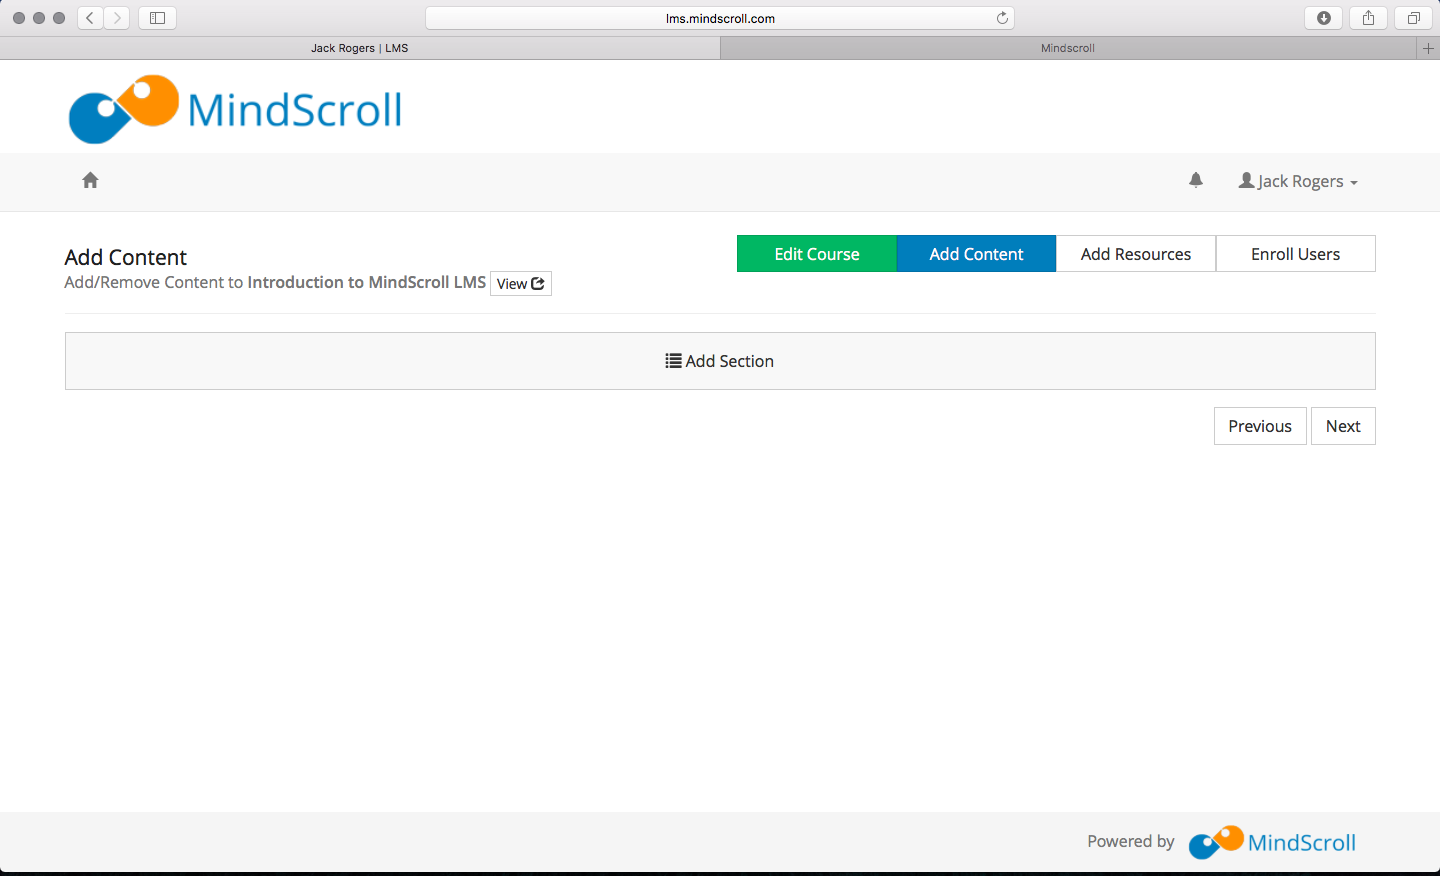Switch to the Mindscroll browser tab
Screen dimensions: 1440x876
coord(1068,48)
